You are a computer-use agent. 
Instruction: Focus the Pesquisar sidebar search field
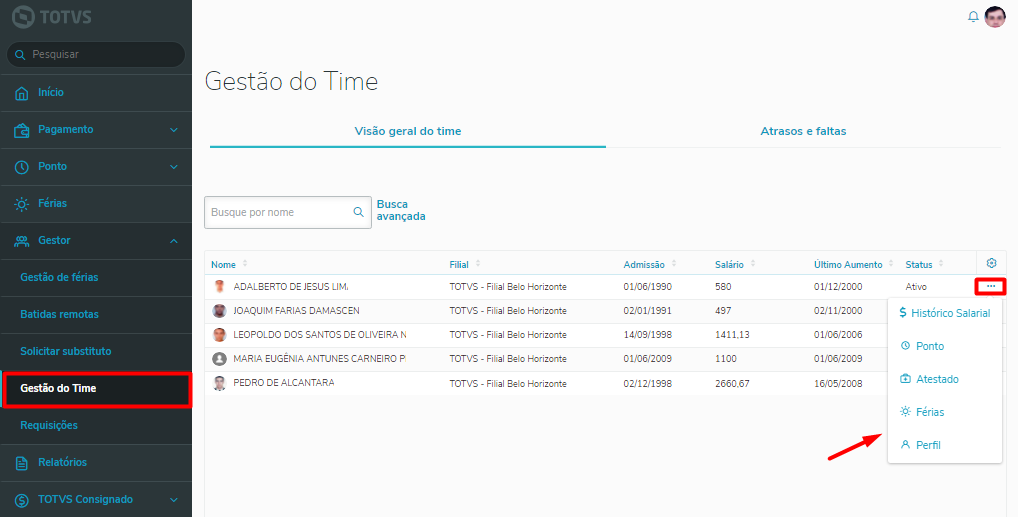click(x=96, y=55)
